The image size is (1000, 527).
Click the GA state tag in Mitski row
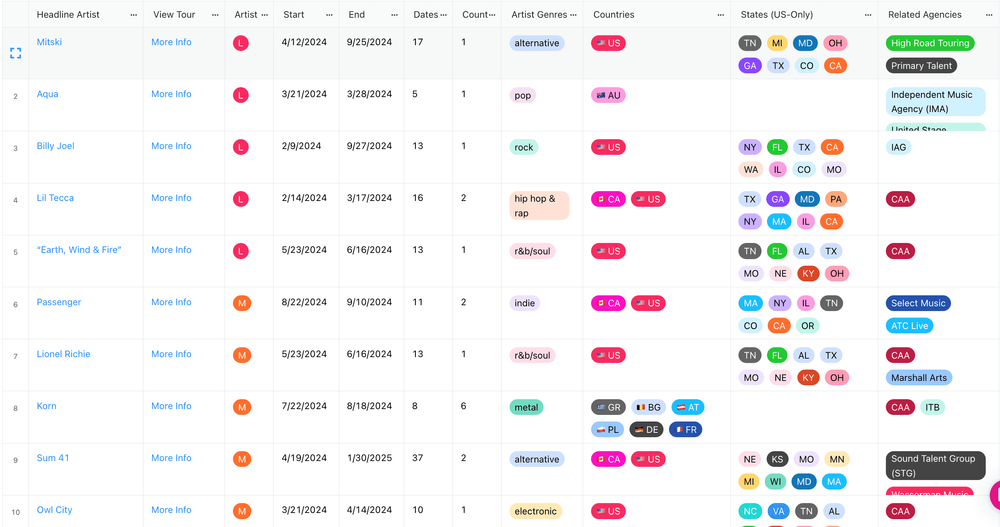coord(750,66)
